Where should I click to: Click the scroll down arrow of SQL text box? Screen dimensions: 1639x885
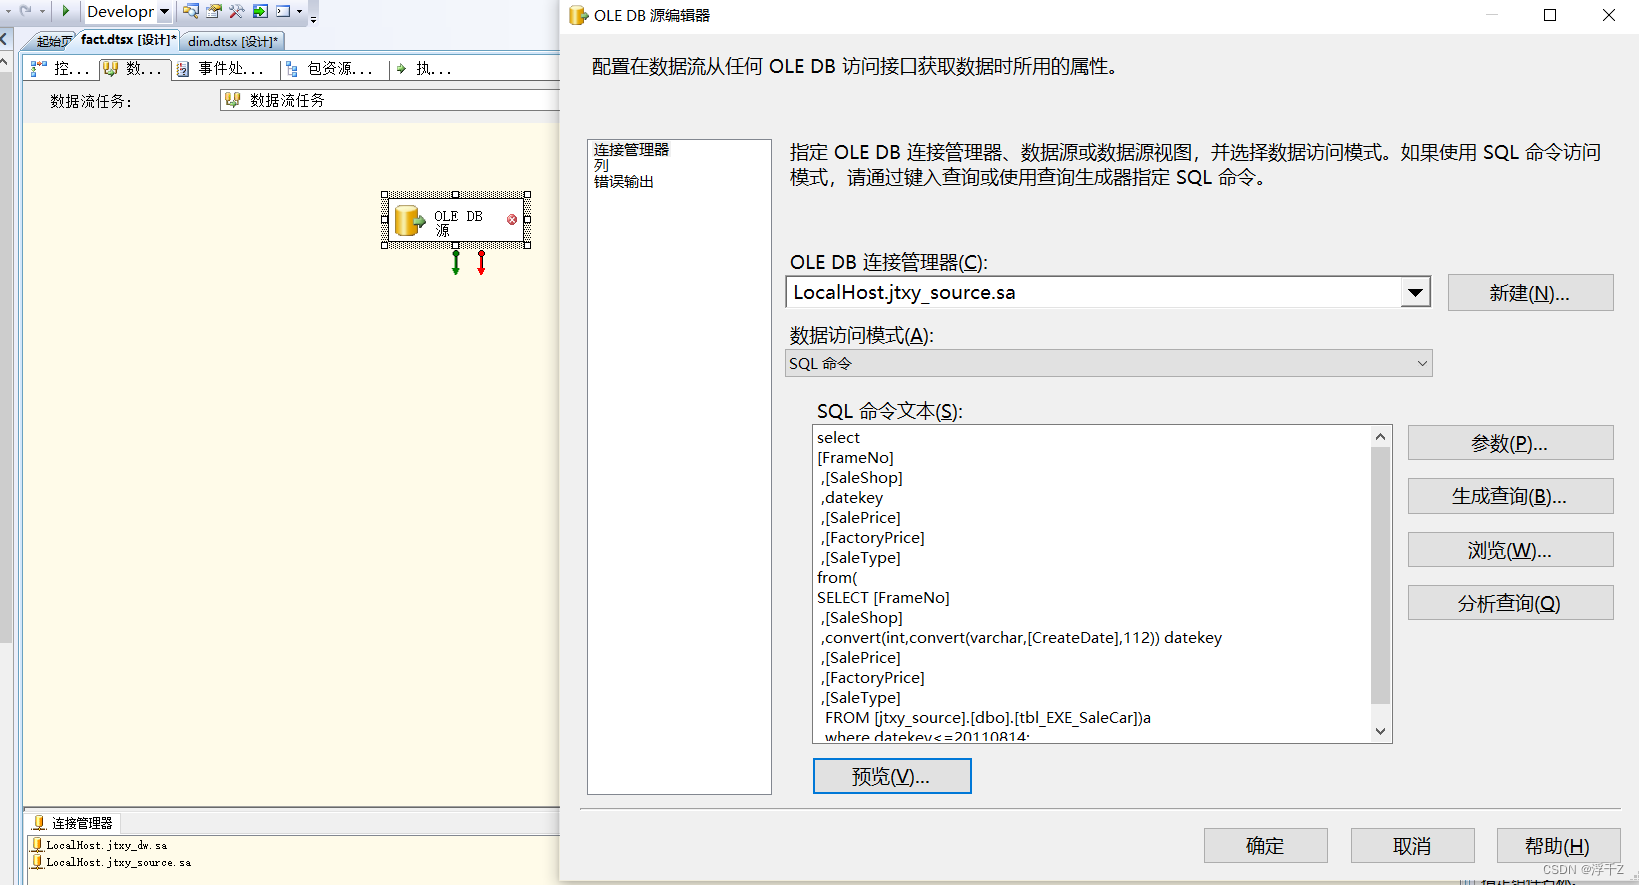pos(1380,731)
